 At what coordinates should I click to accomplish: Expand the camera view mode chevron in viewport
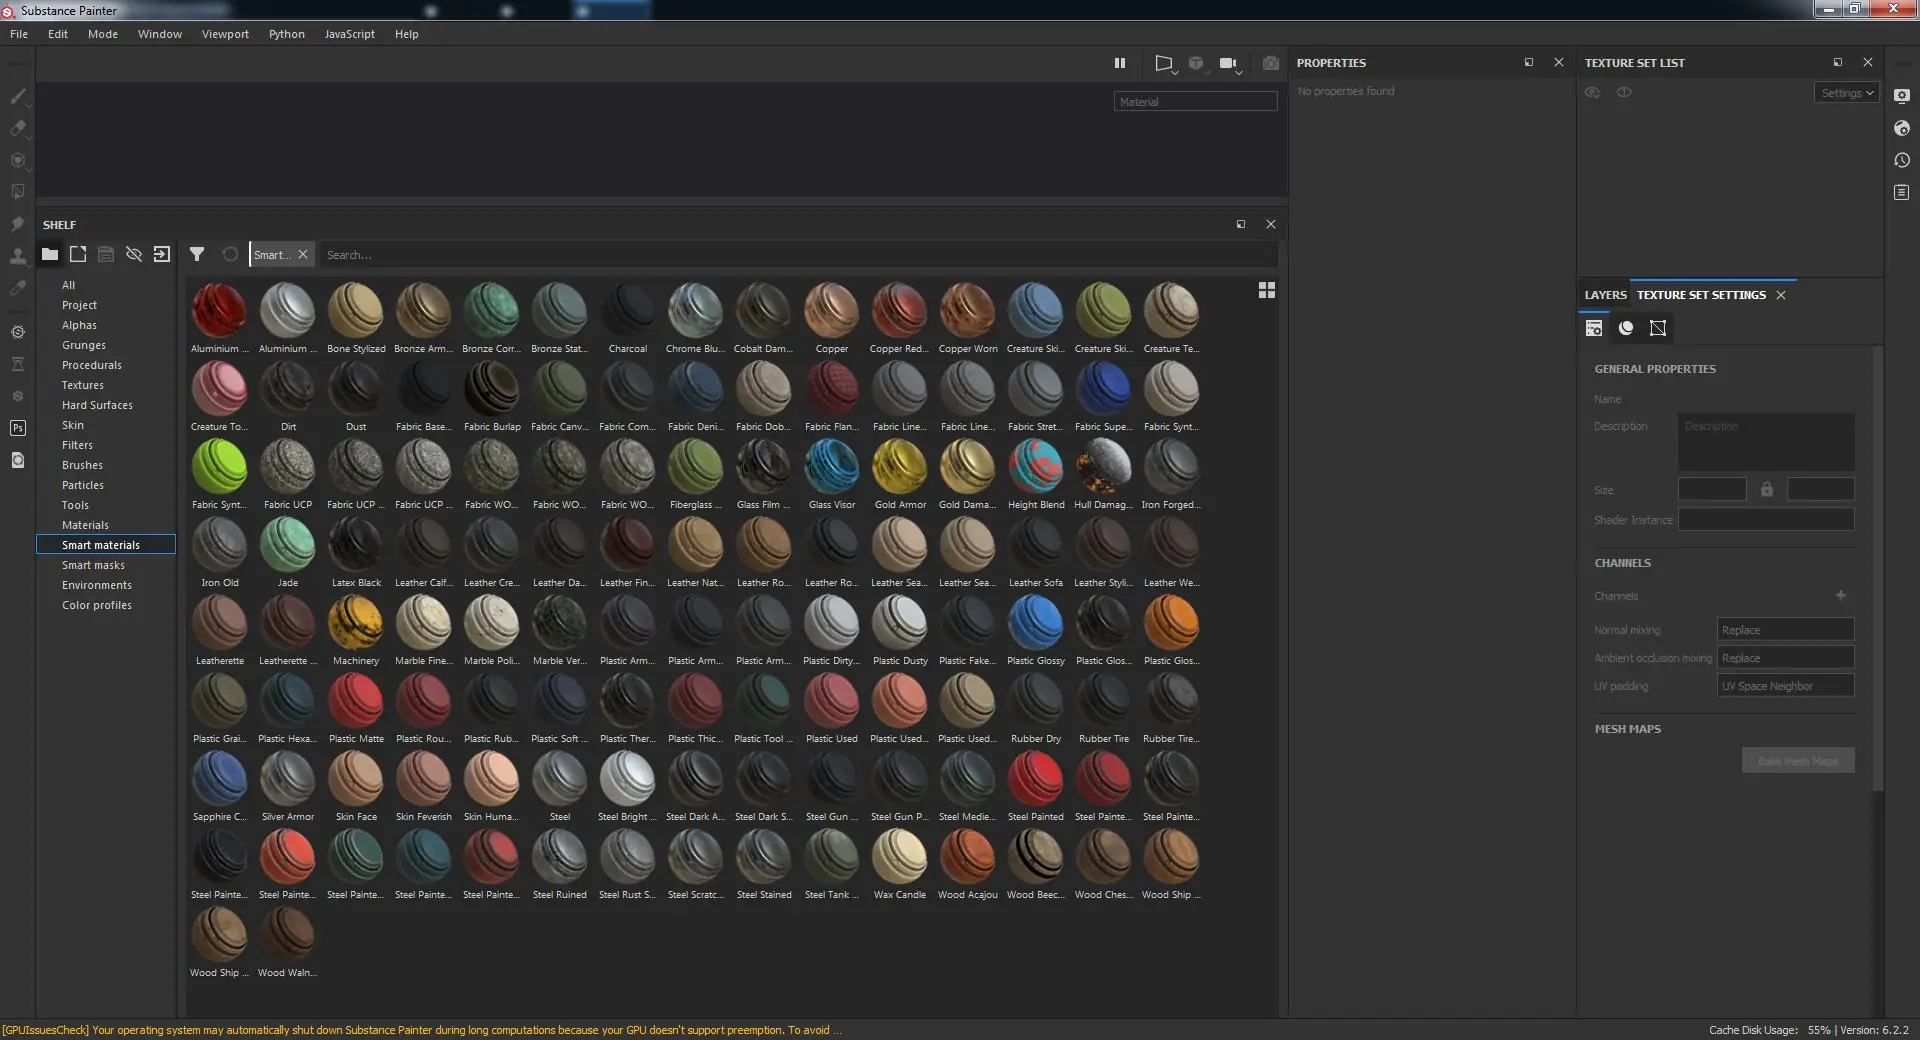(x=1240, y=73)
